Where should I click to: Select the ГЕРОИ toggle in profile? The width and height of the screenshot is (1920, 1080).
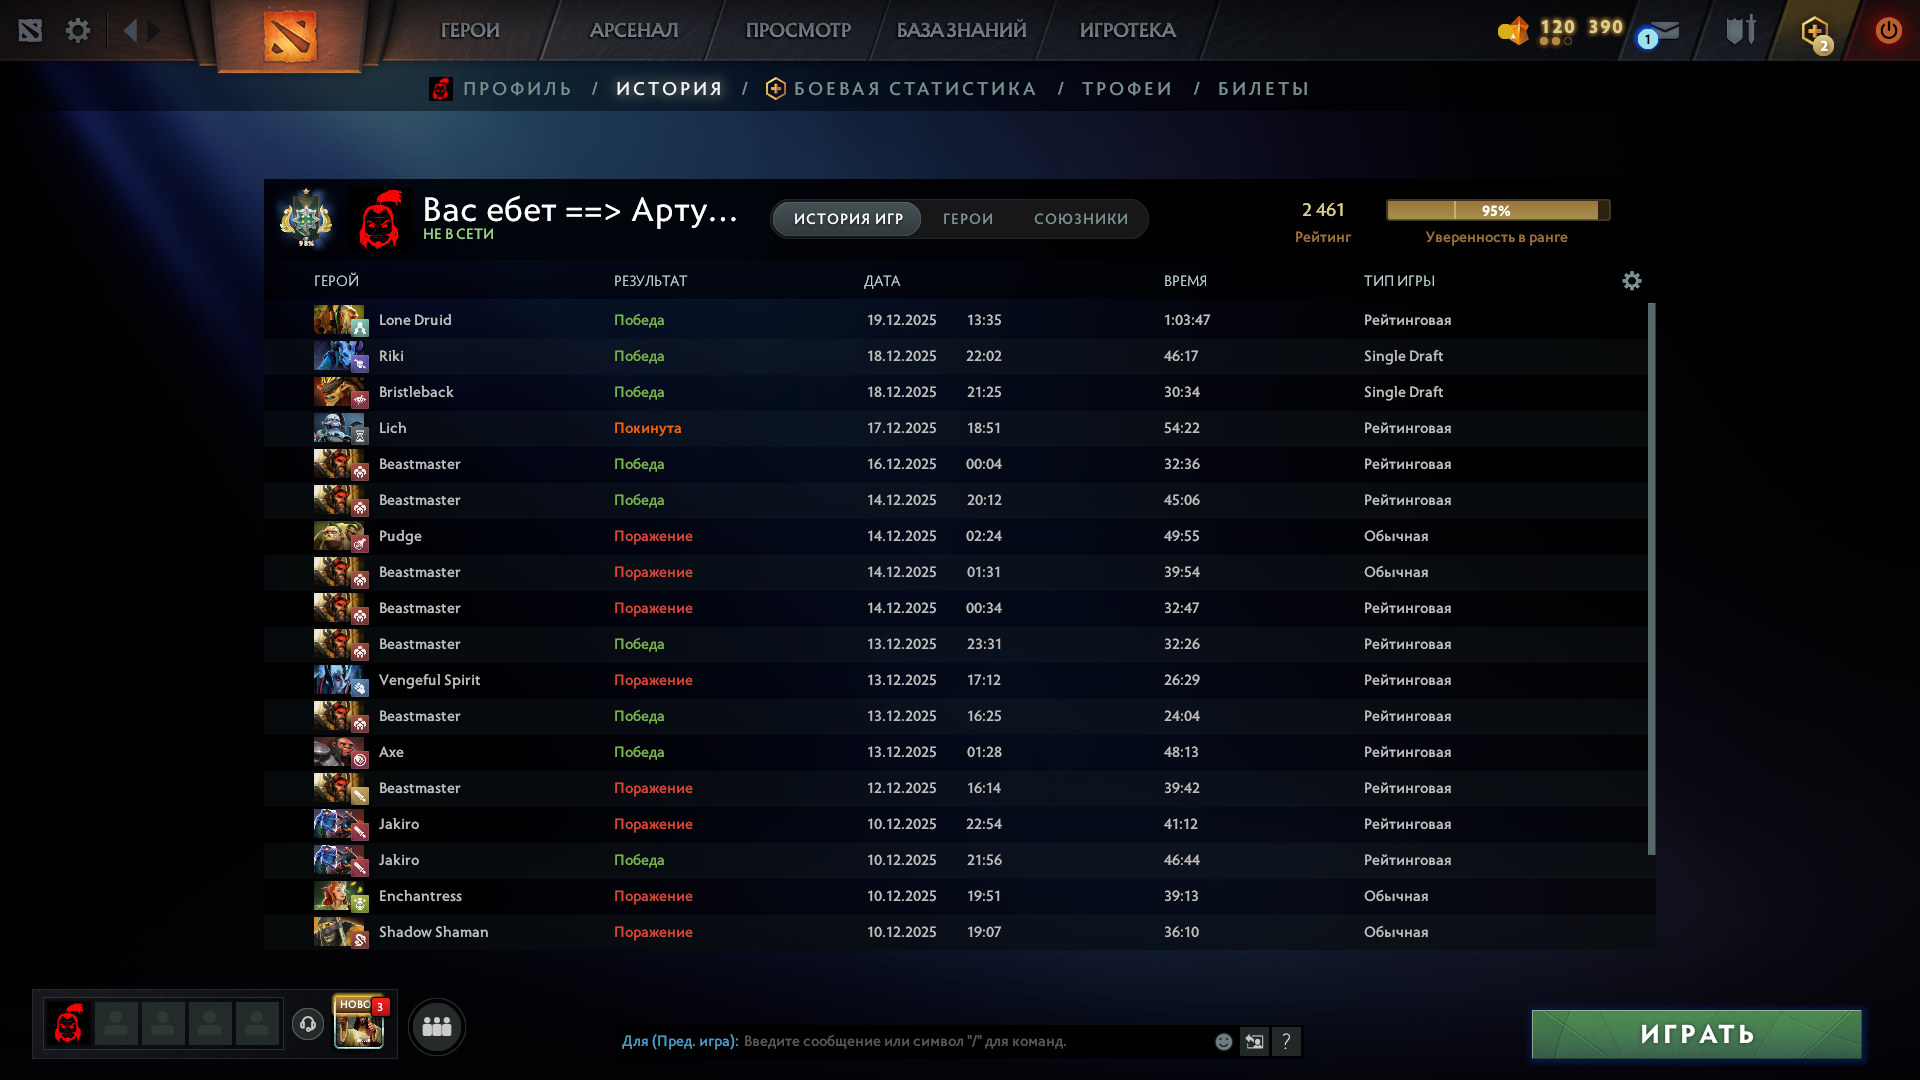coord(968,219)
